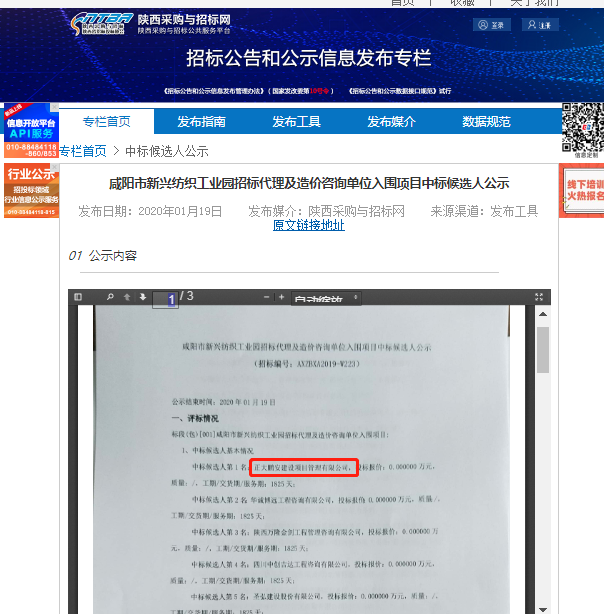Click the 信息开放平台 API服务 banner
This screenshot has width=604, height=614.
[31, 128]
